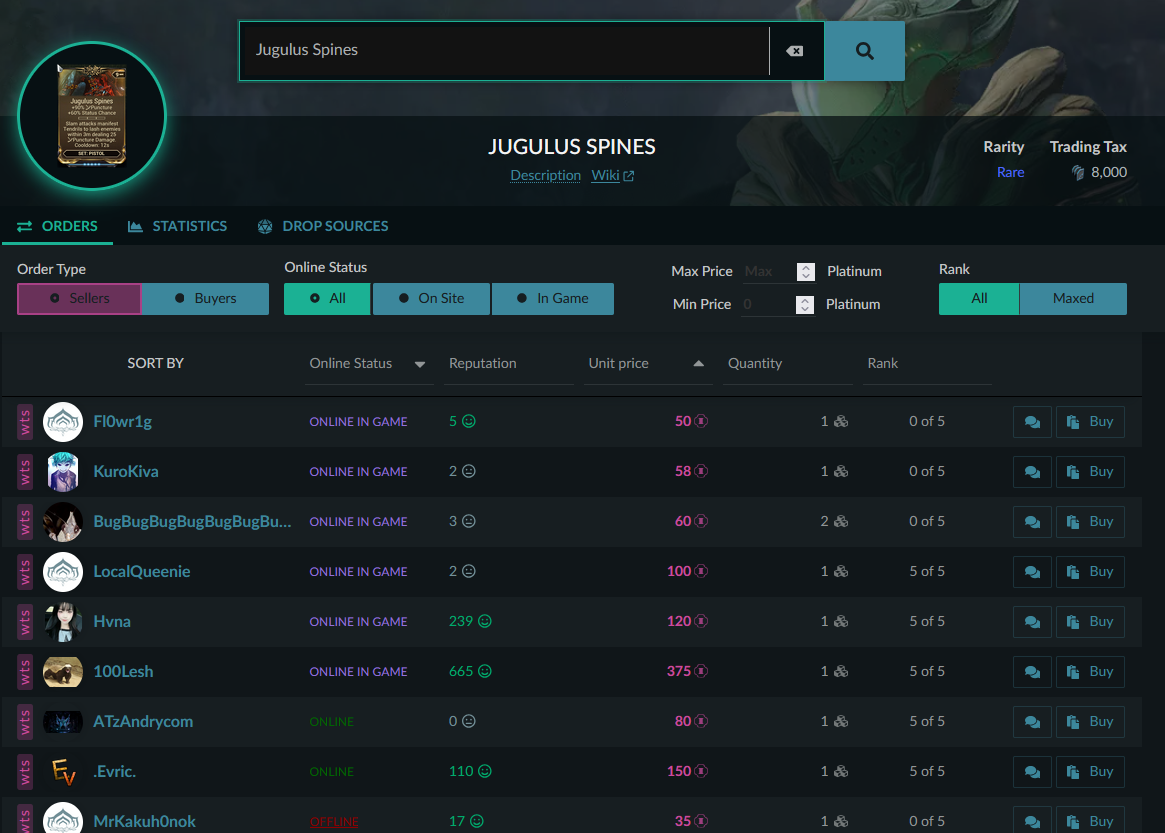Start chat with Hvna

[x=1032, y=621]
